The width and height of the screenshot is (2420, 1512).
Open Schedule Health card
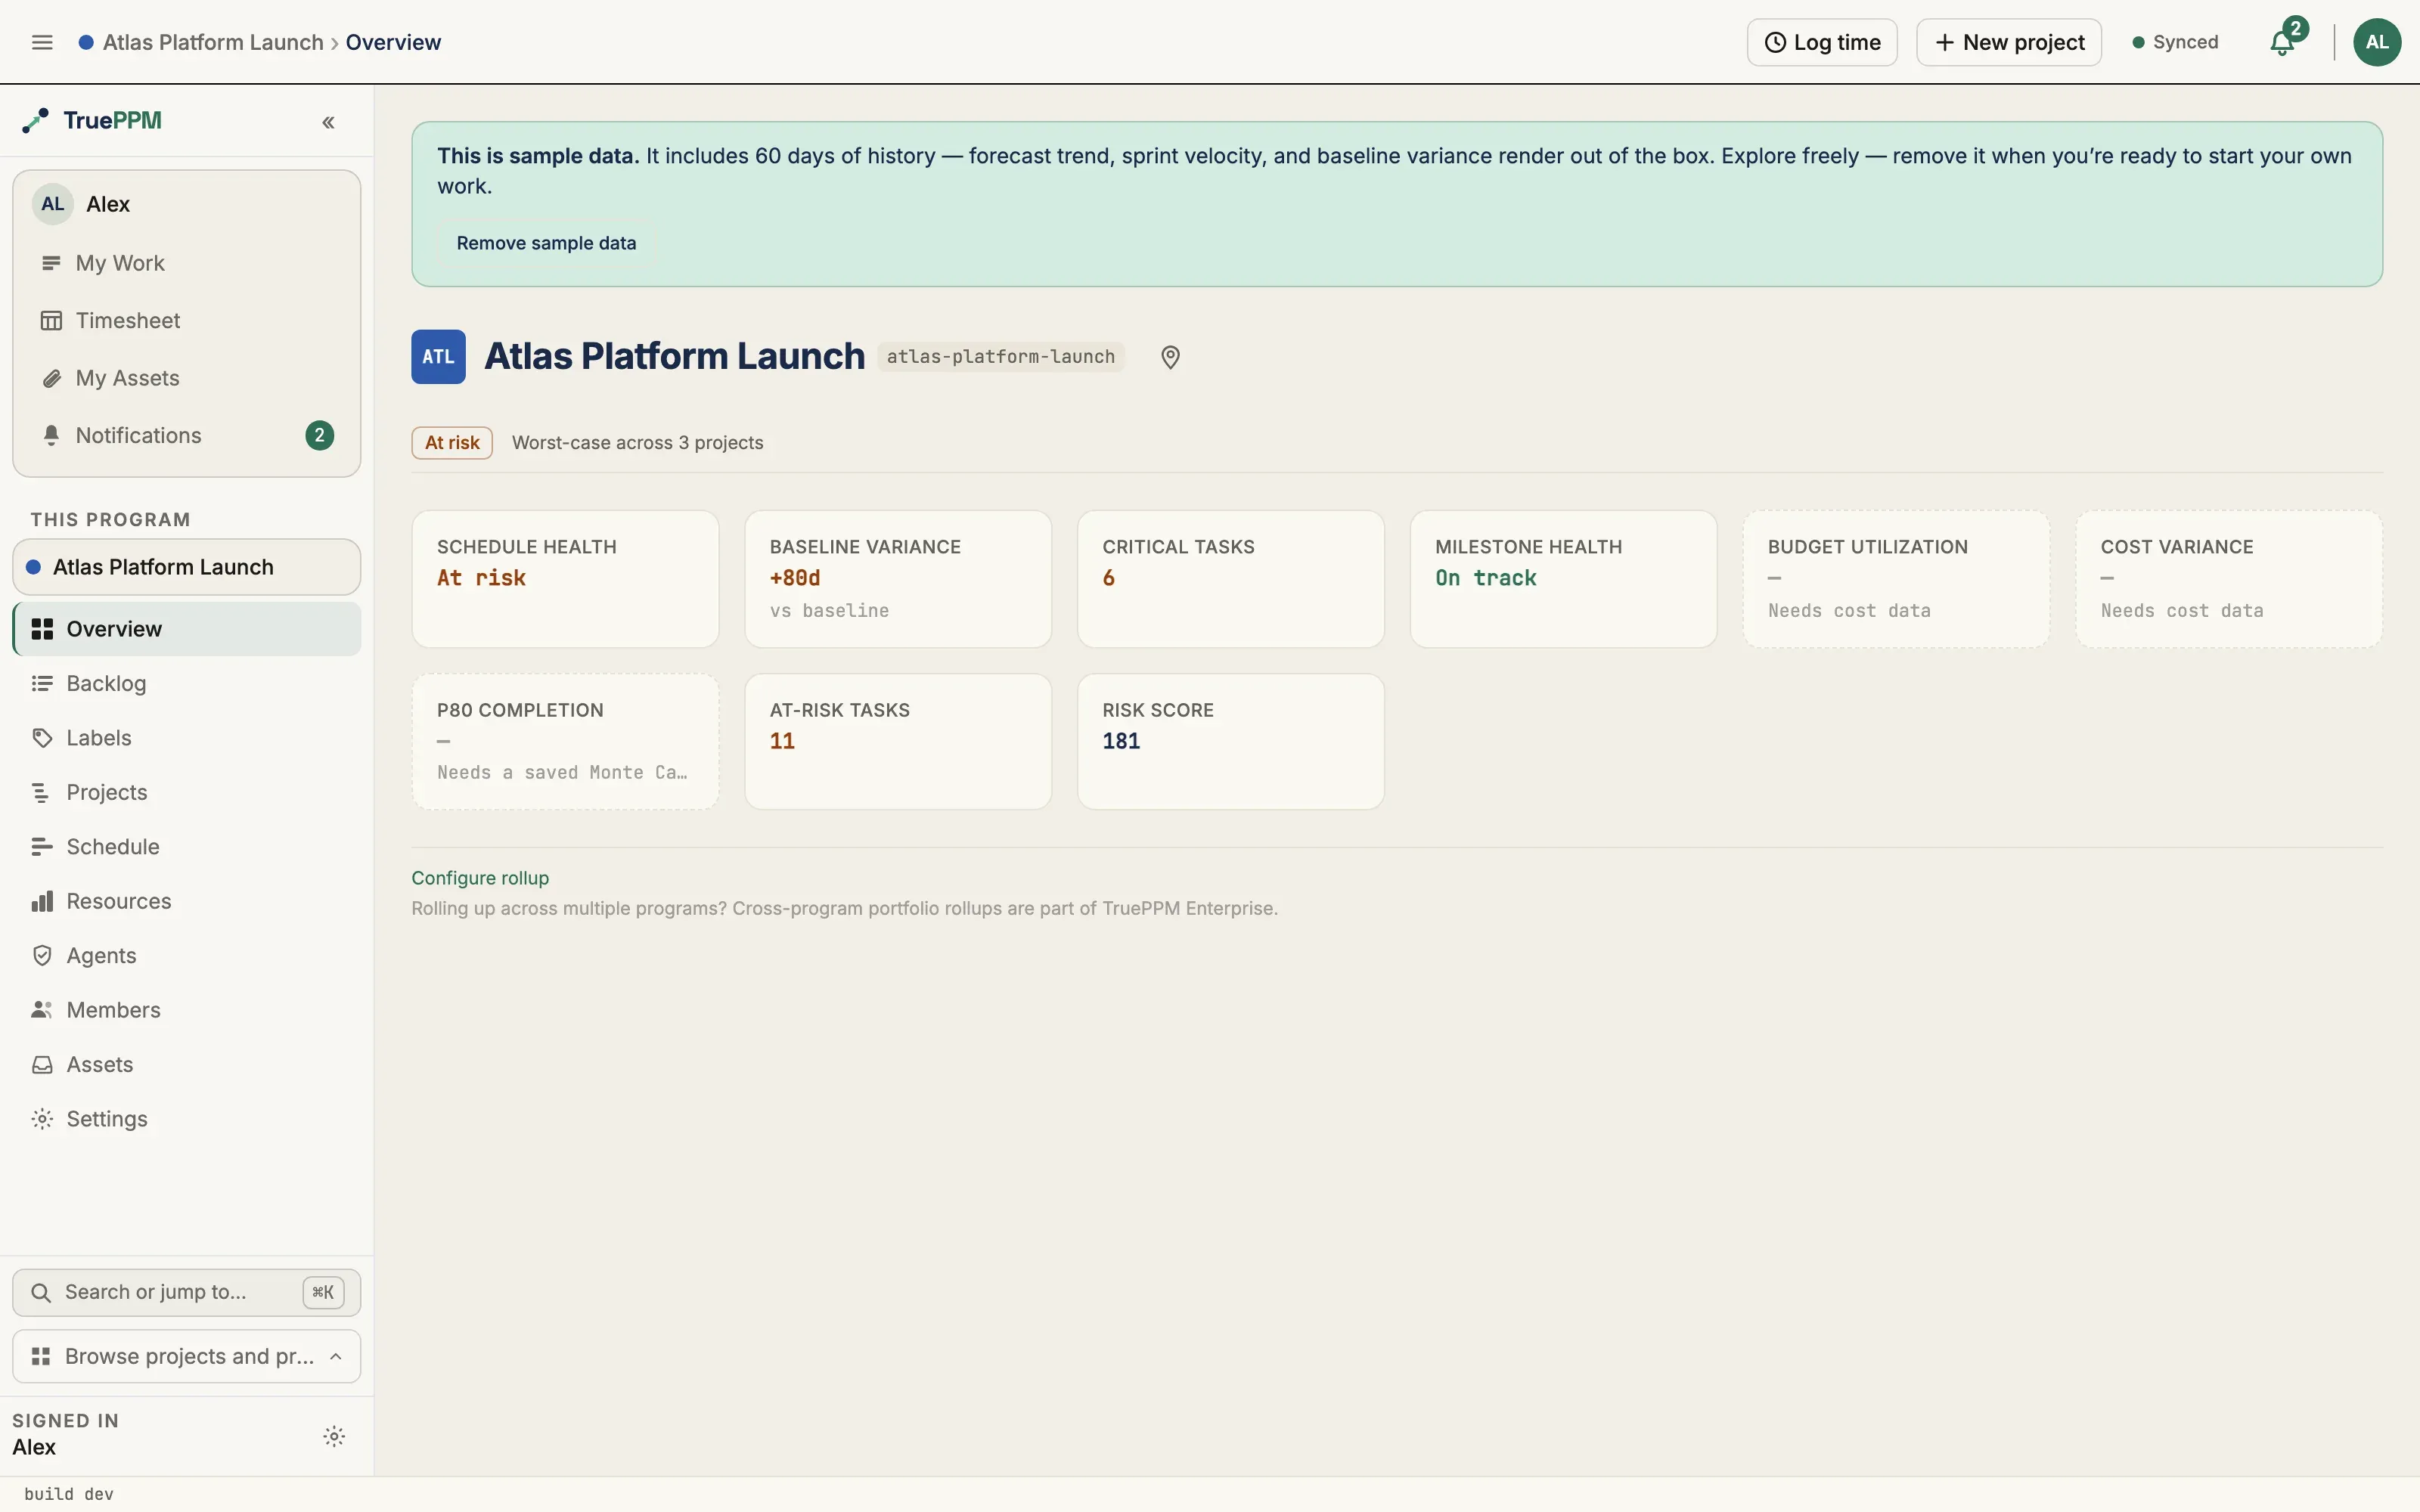[x=565, y=579]
